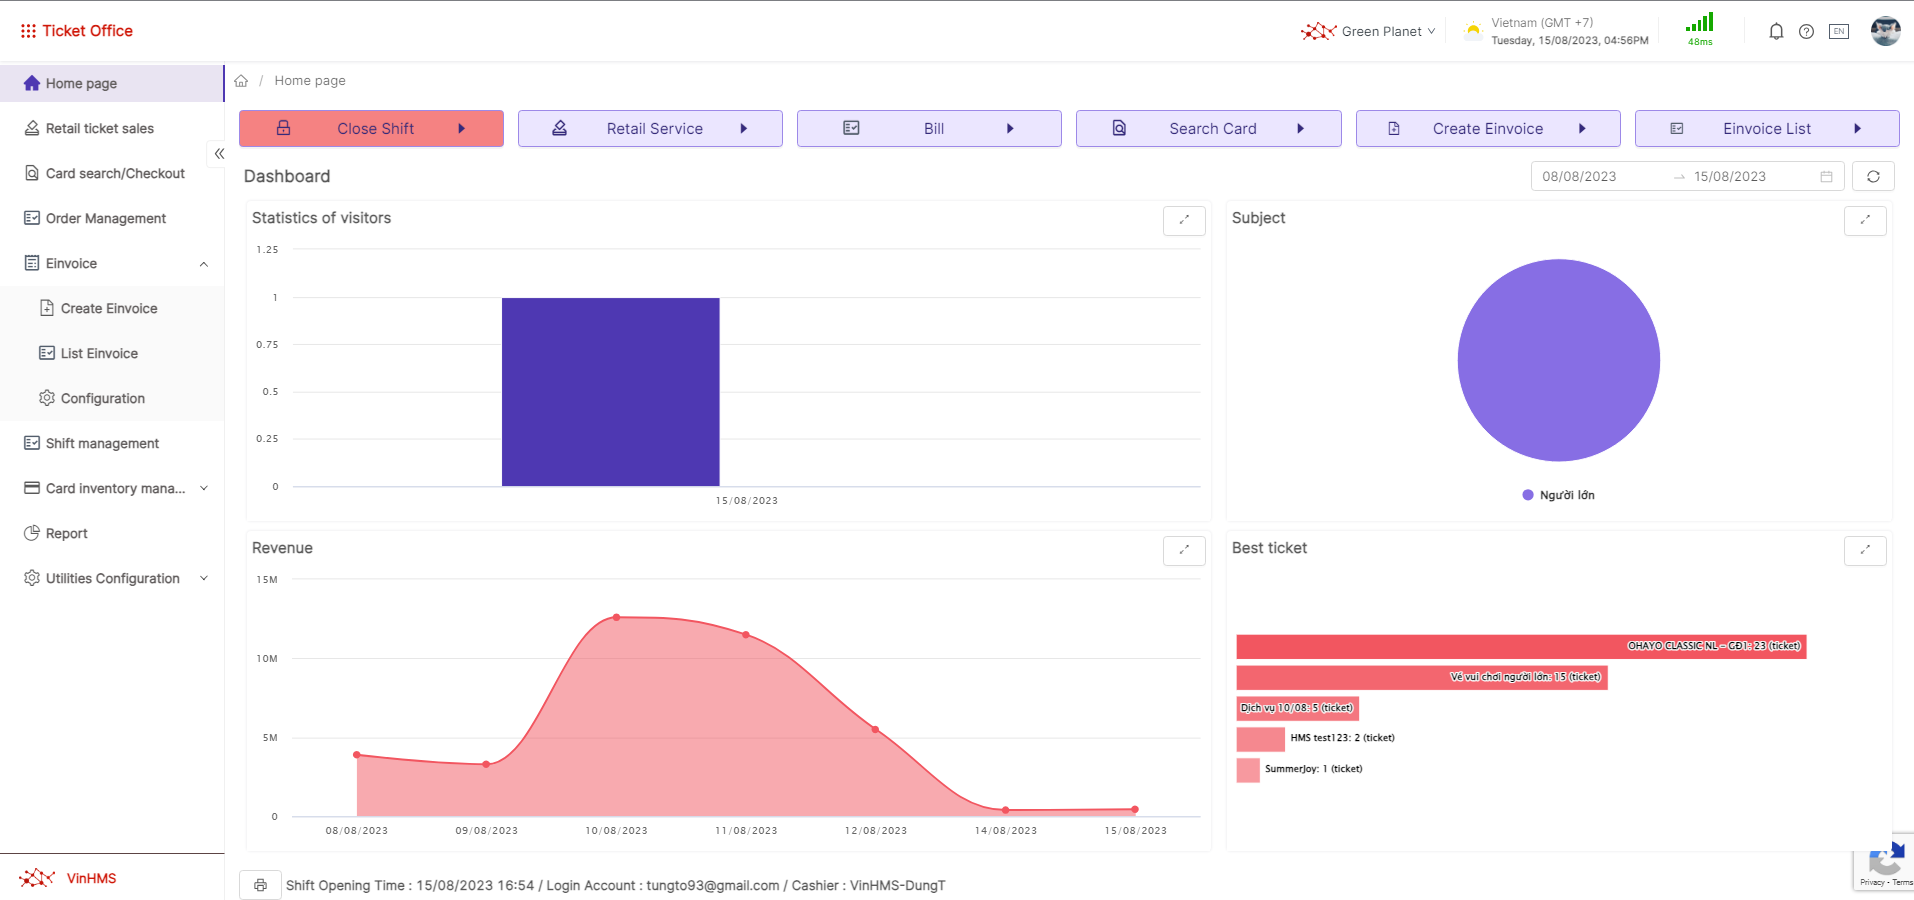
Task: Expand the Statistics of visitors chart
Action: (1184, 220)
